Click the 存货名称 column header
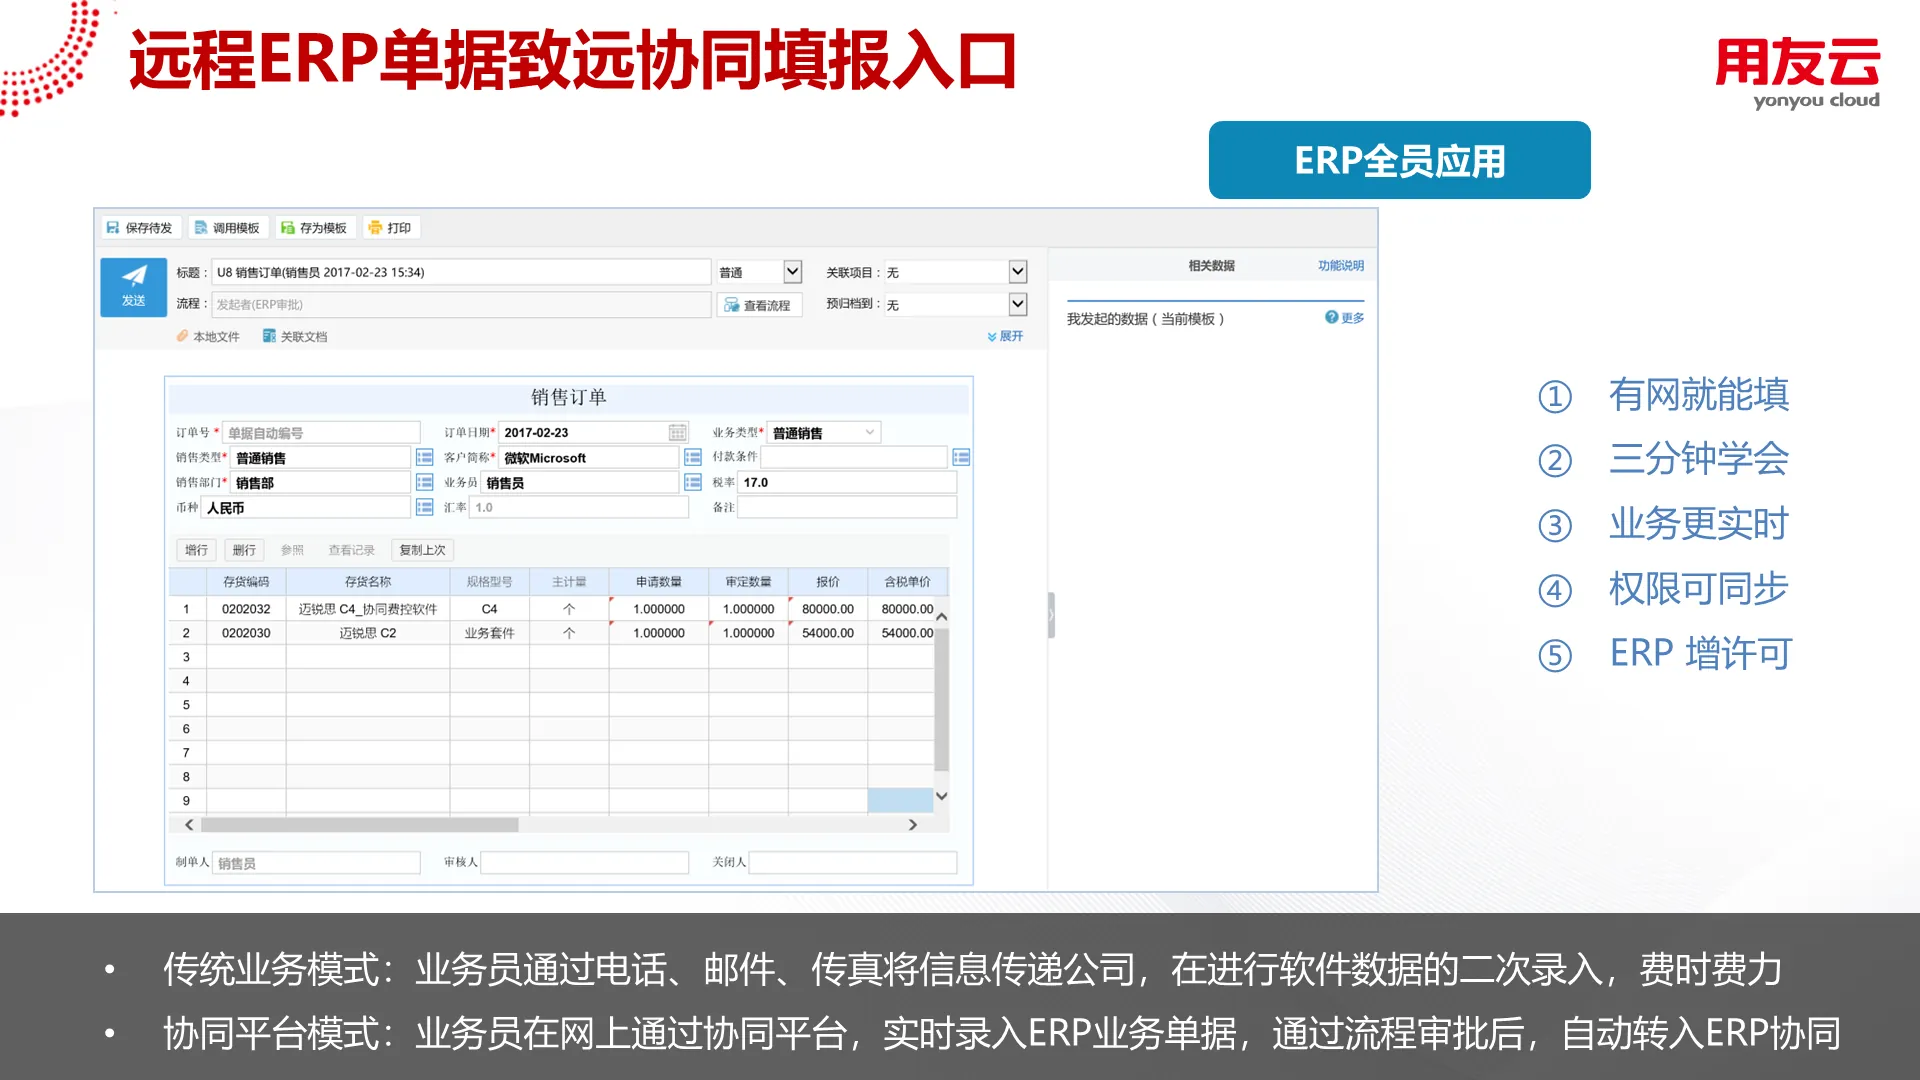This screenshot has height=1080, width=1920. tap(367, 581)
